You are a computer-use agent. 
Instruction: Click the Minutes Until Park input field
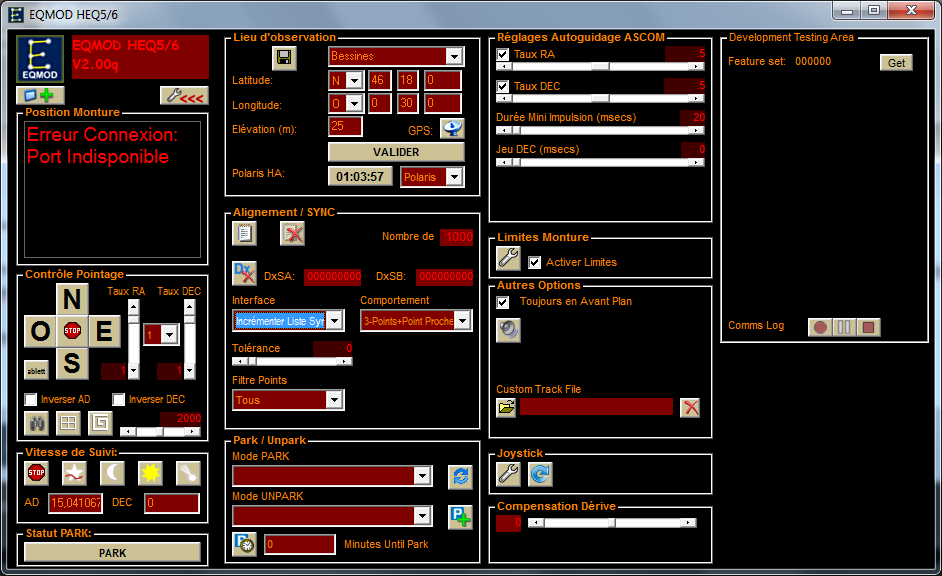[300, 544]
